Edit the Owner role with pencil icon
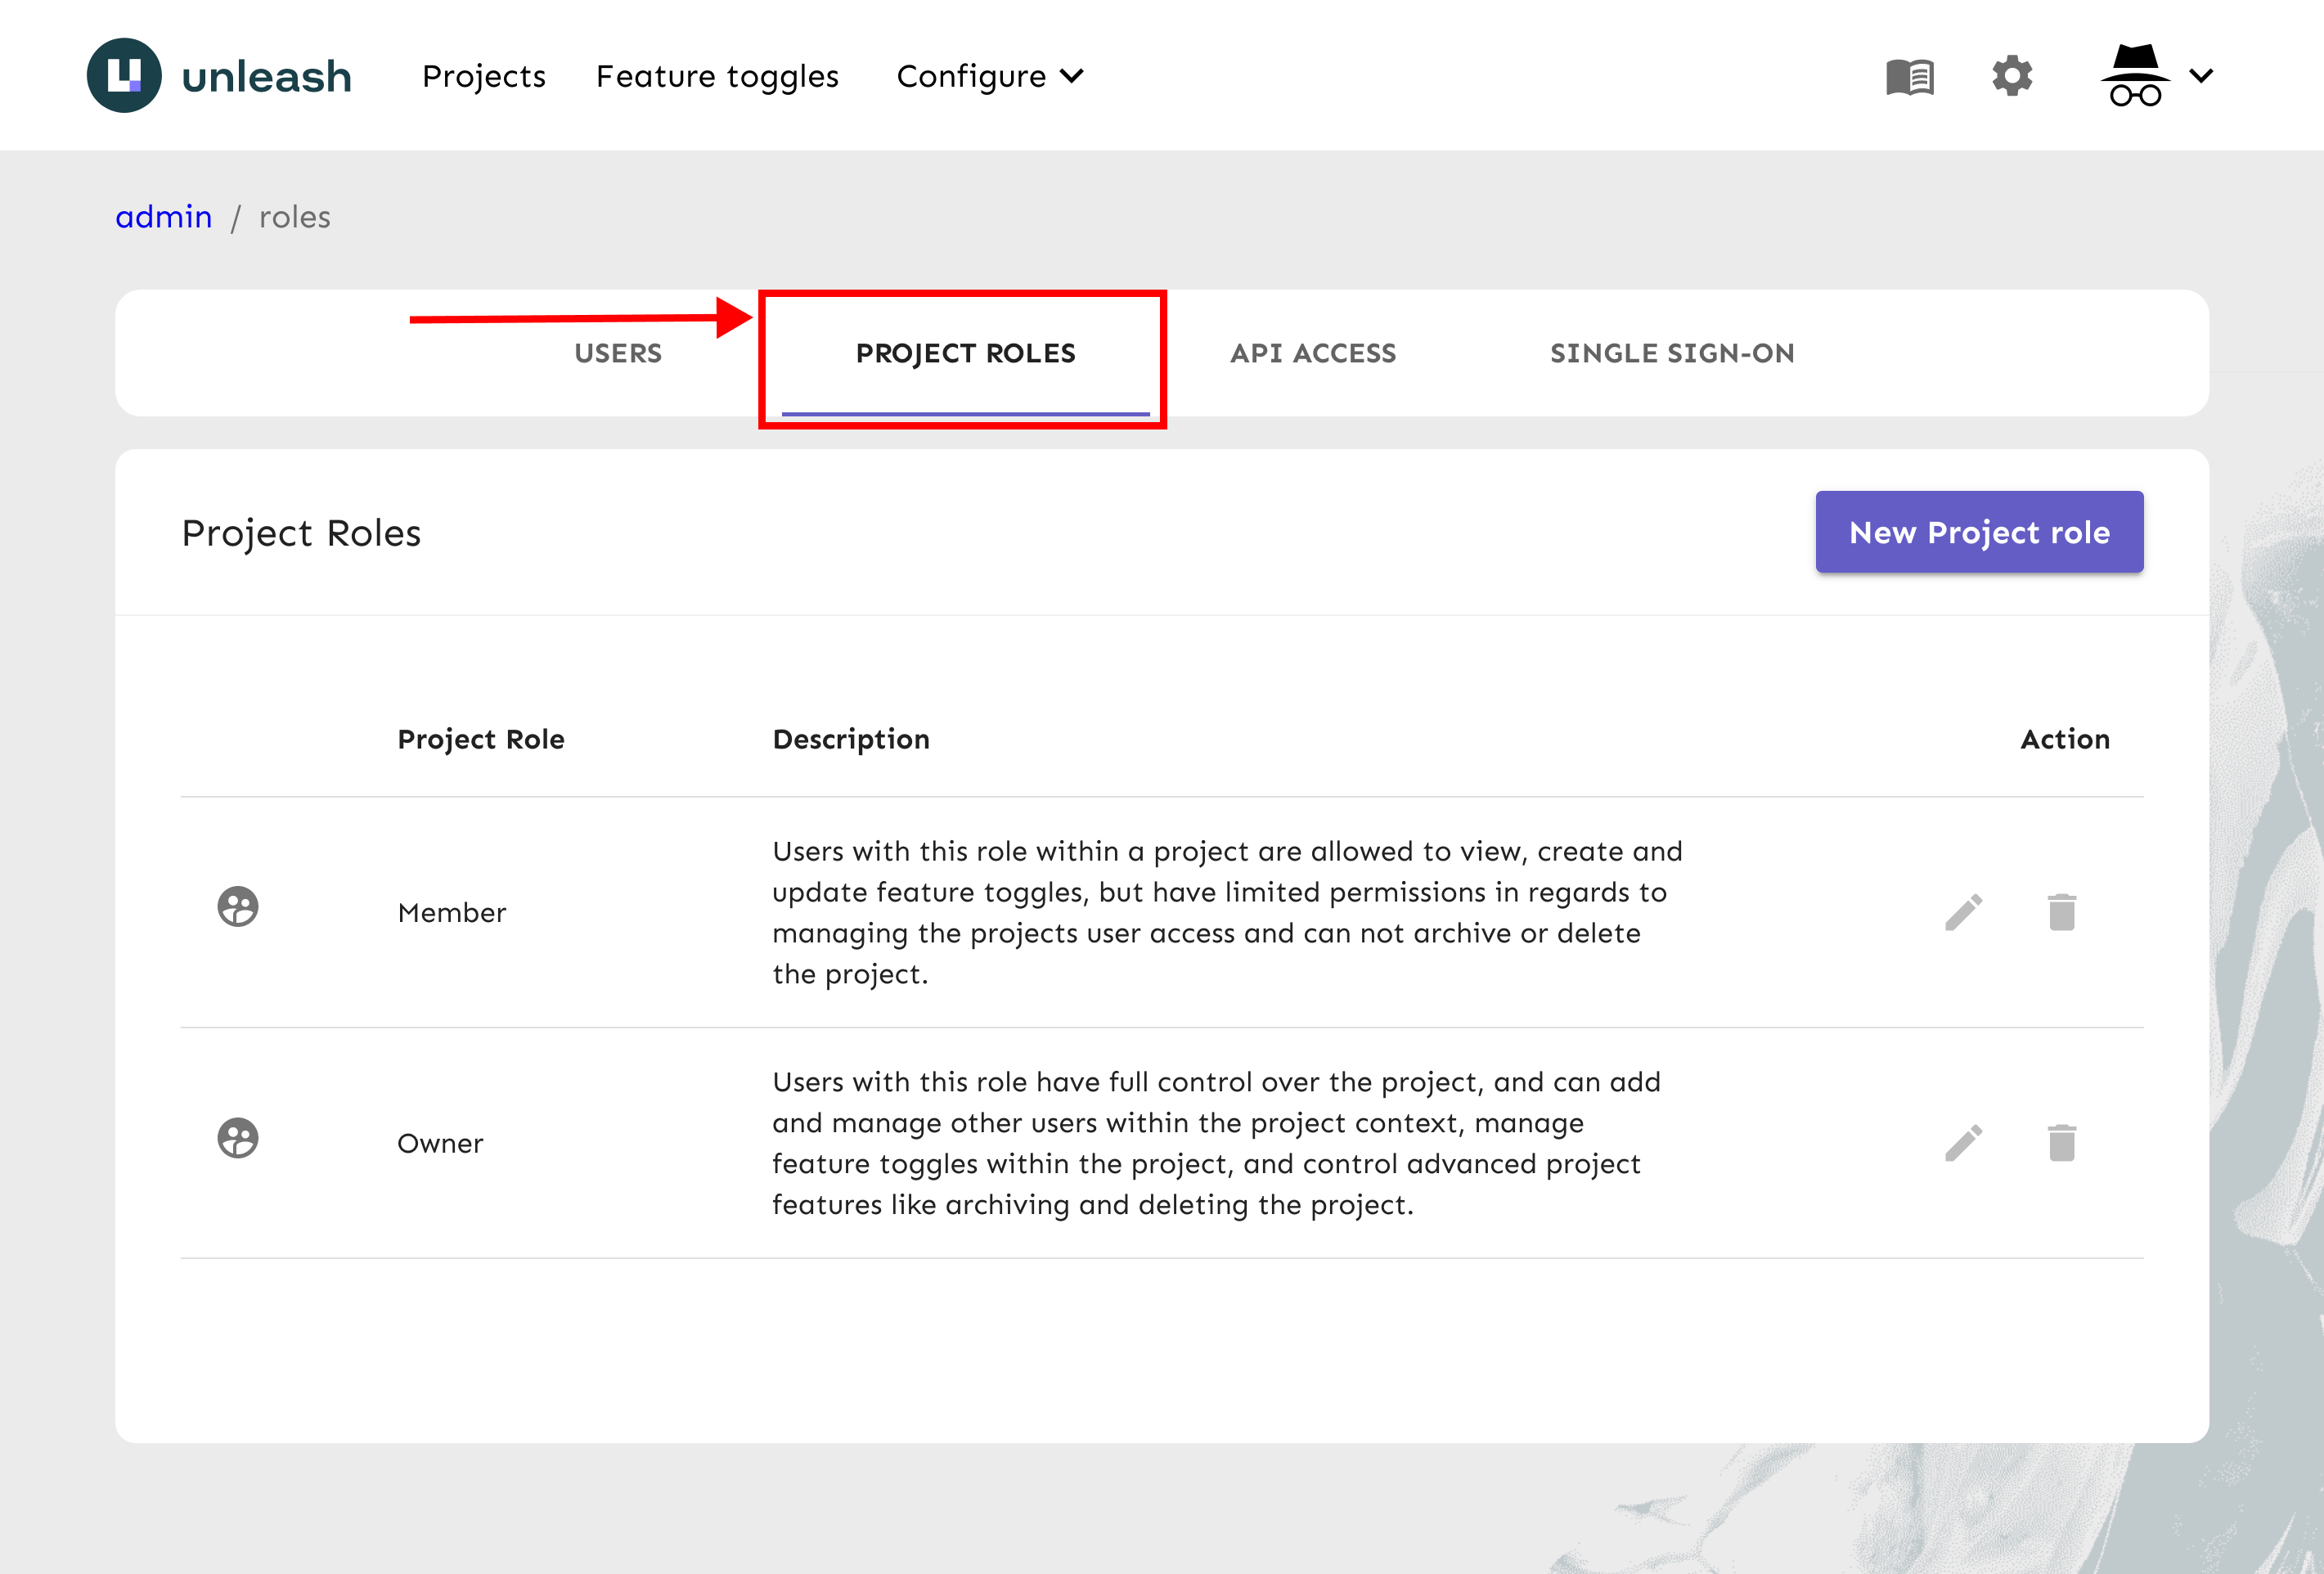This screenshot has width=2324, height=1574. point(1963,1142)
